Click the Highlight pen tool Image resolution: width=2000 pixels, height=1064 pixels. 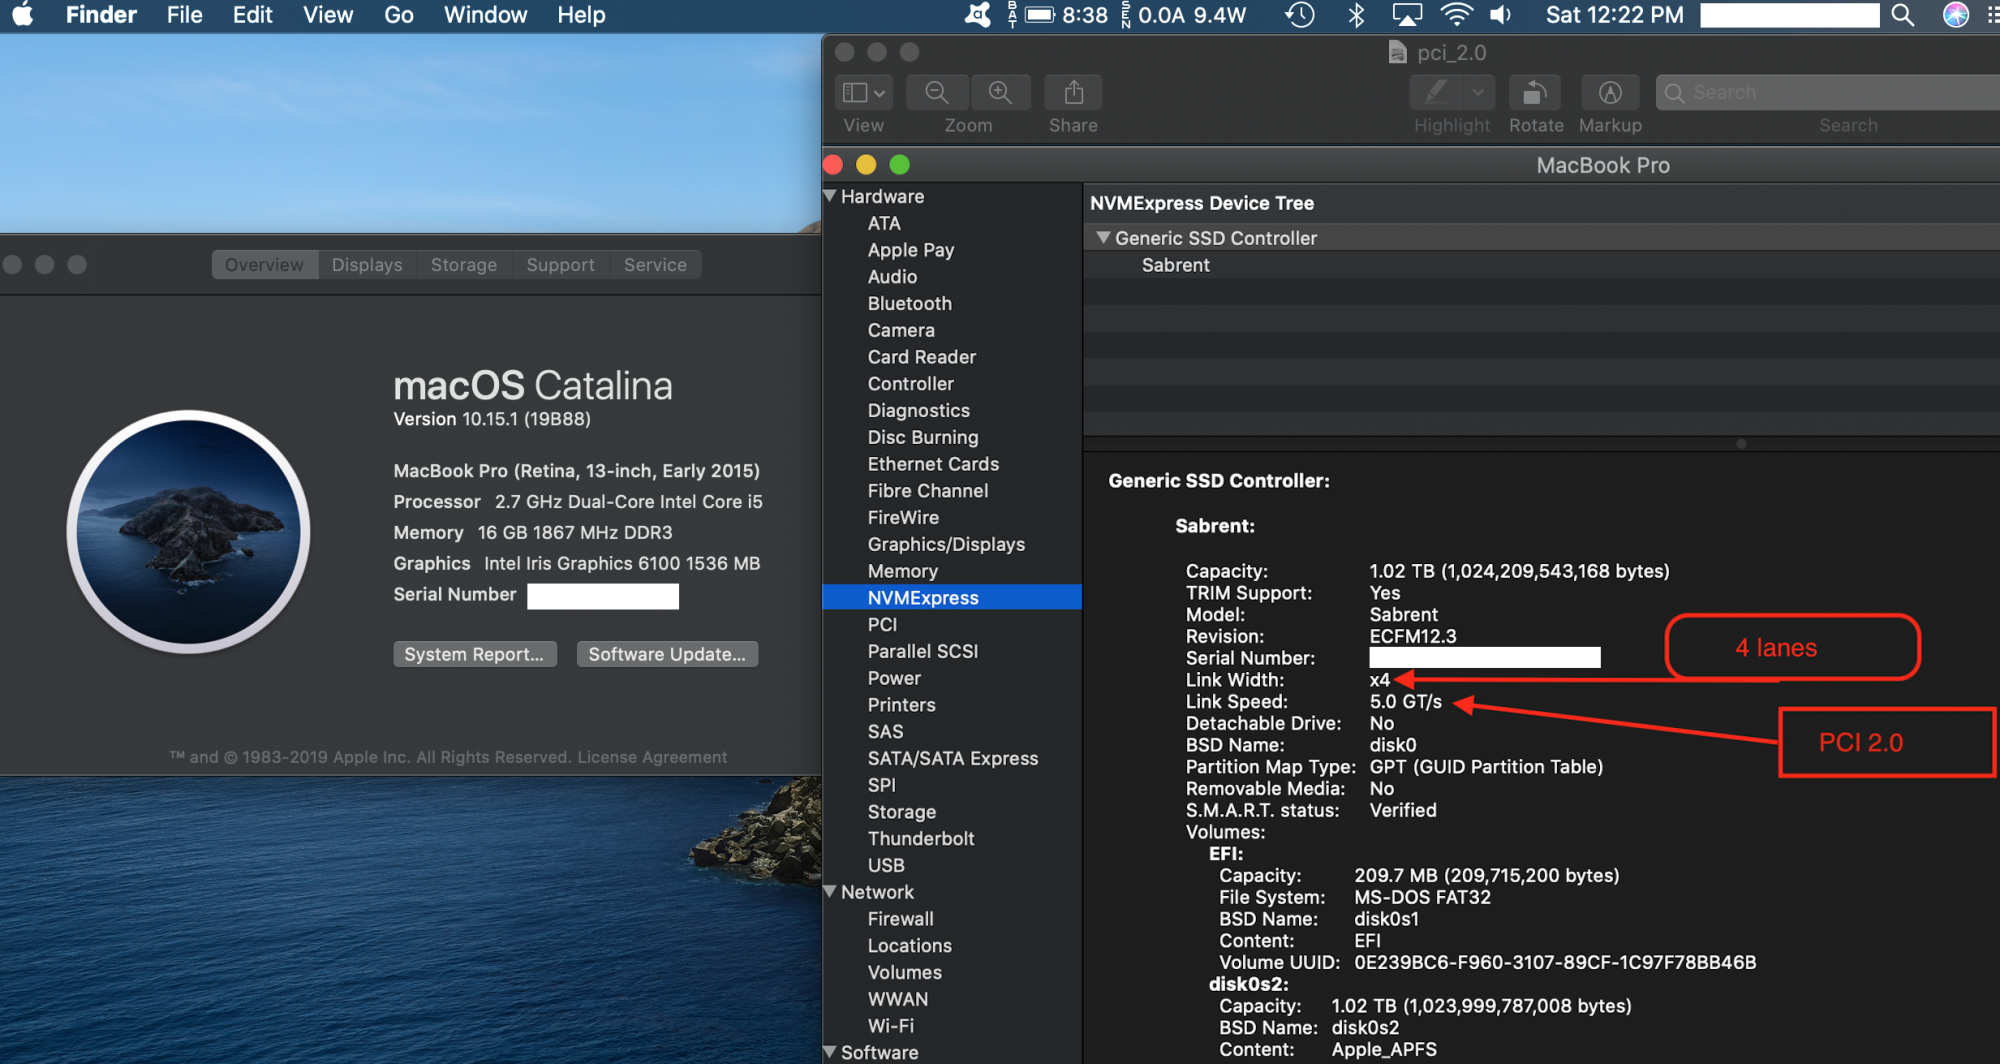tap(1436, 93)
